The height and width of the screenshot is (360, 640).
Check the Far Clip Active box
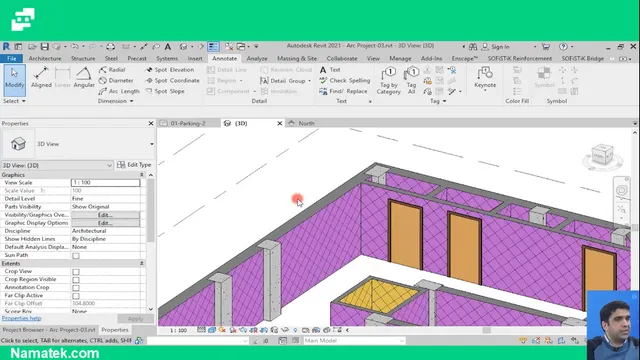click(76, 296)
